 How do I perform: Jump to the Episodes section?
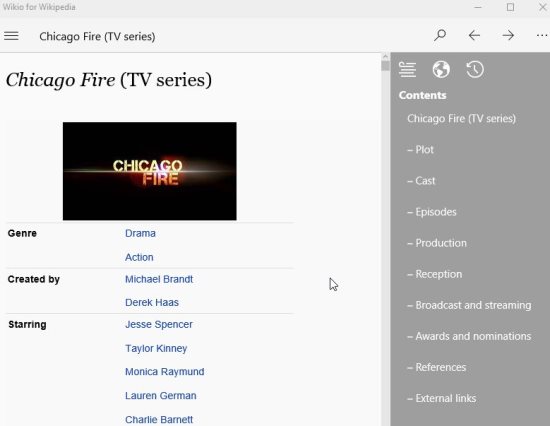pos(432,212)
